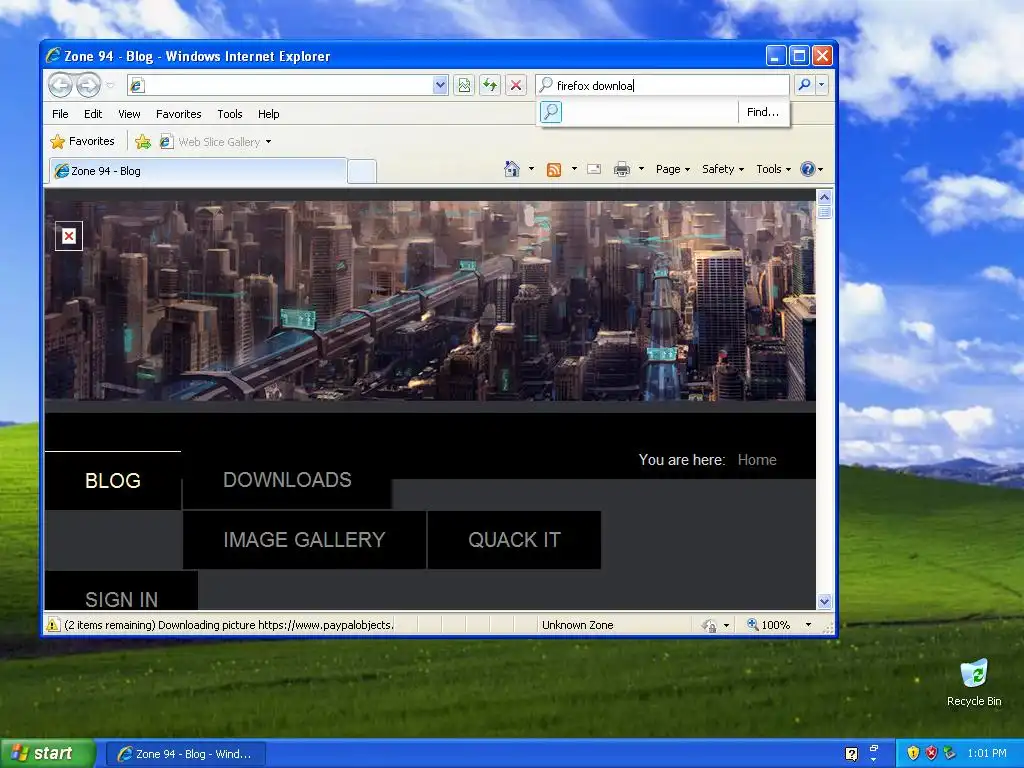Select the 'Zone 94 - Blog' tab
1024x768 pixels.
198,171
